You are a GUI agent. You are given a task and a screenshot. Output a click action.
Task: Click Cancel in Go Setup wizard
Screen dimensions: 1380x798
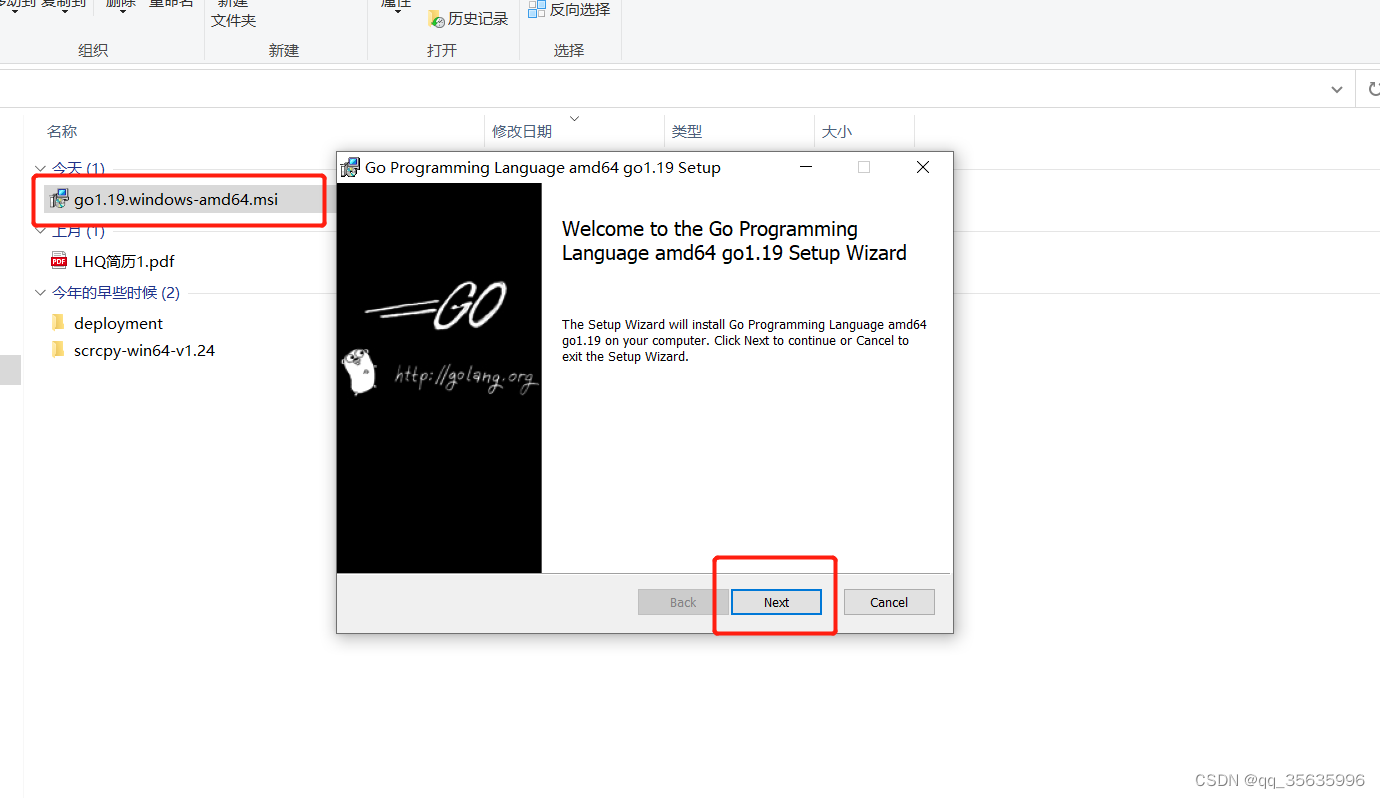click(889, 602)
